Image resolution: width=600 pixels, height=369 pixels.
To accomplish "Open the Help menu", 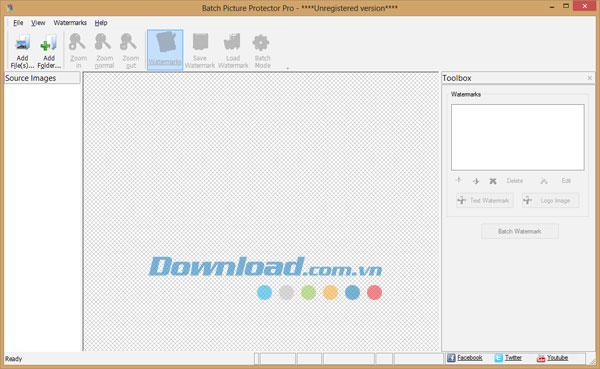I will point(101,23).
